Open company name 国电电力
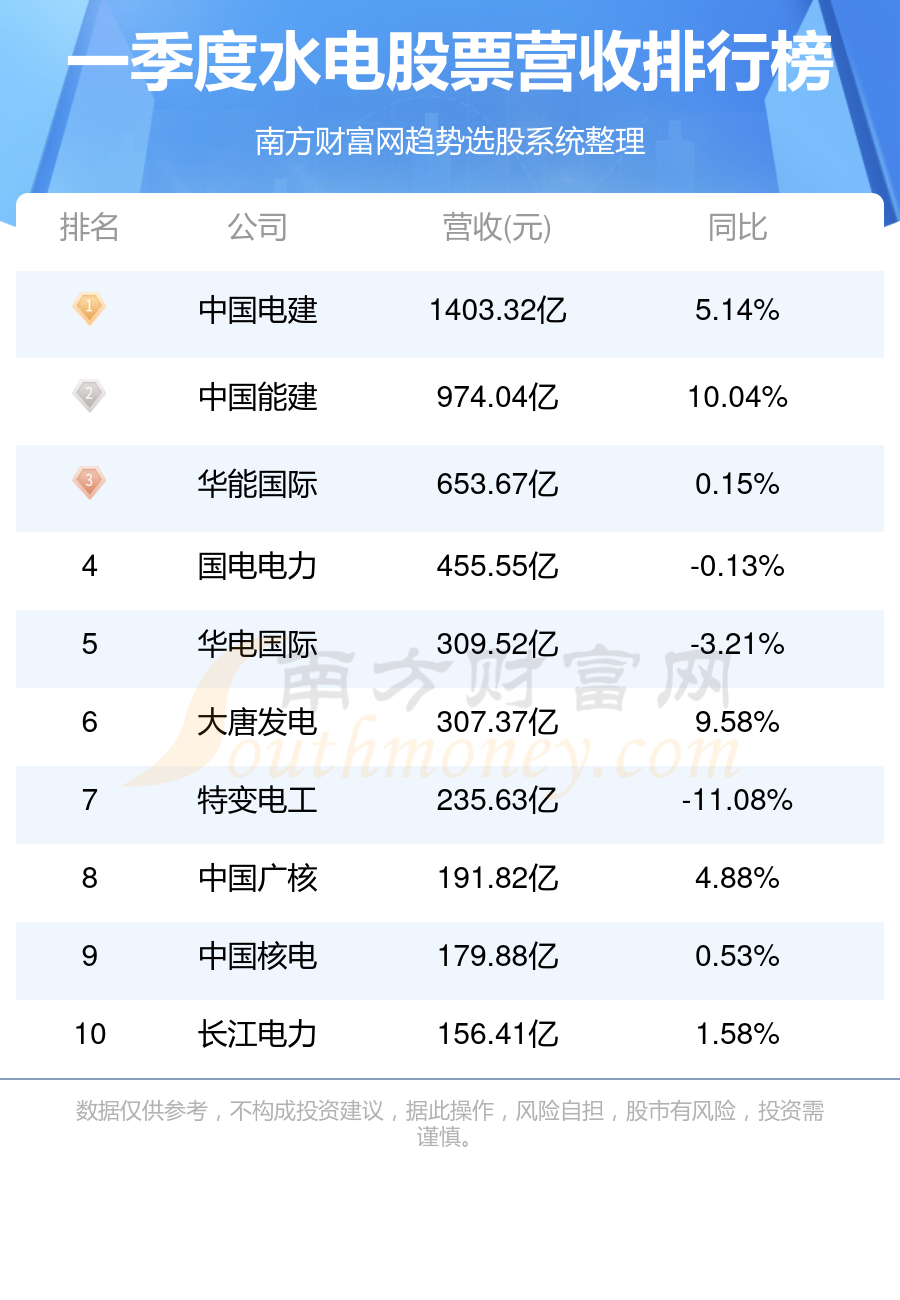The width and height of the screenshot is (900, 1300). pyautogui.click(x=258, y=567)
